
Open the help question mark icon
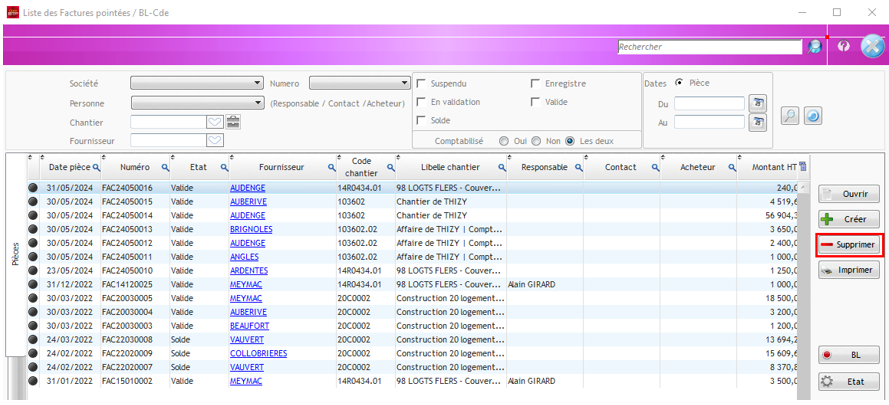tap(843, 47)
